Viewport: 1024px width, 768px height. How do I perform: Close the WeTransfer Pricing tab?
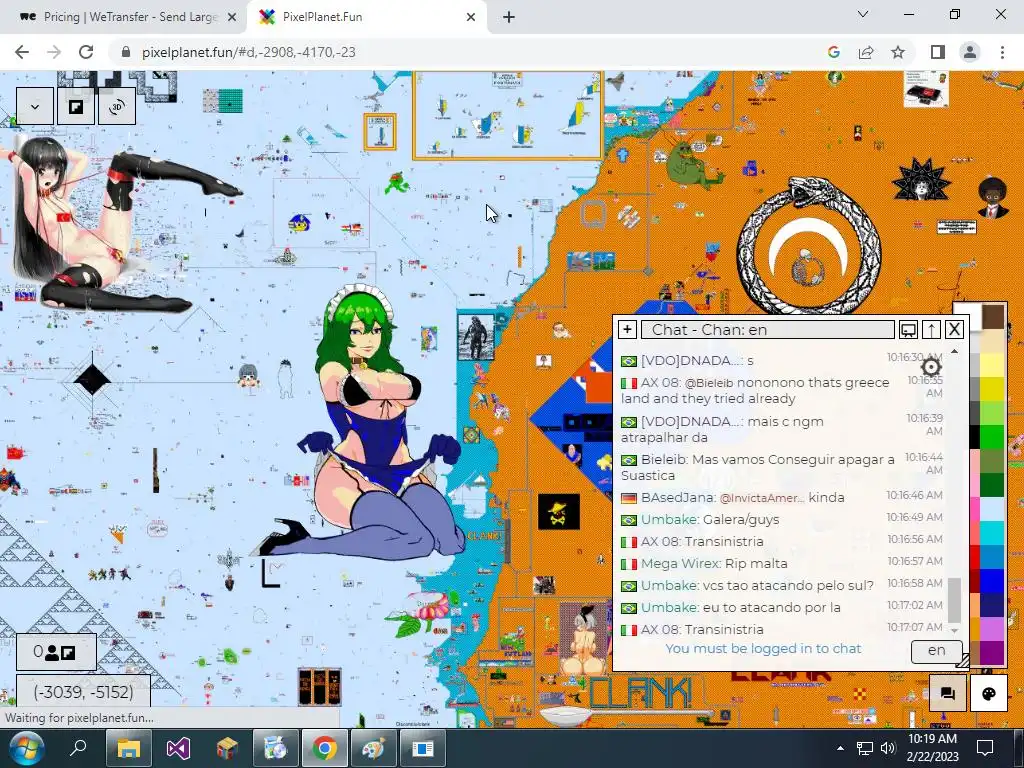coord(231,17)
